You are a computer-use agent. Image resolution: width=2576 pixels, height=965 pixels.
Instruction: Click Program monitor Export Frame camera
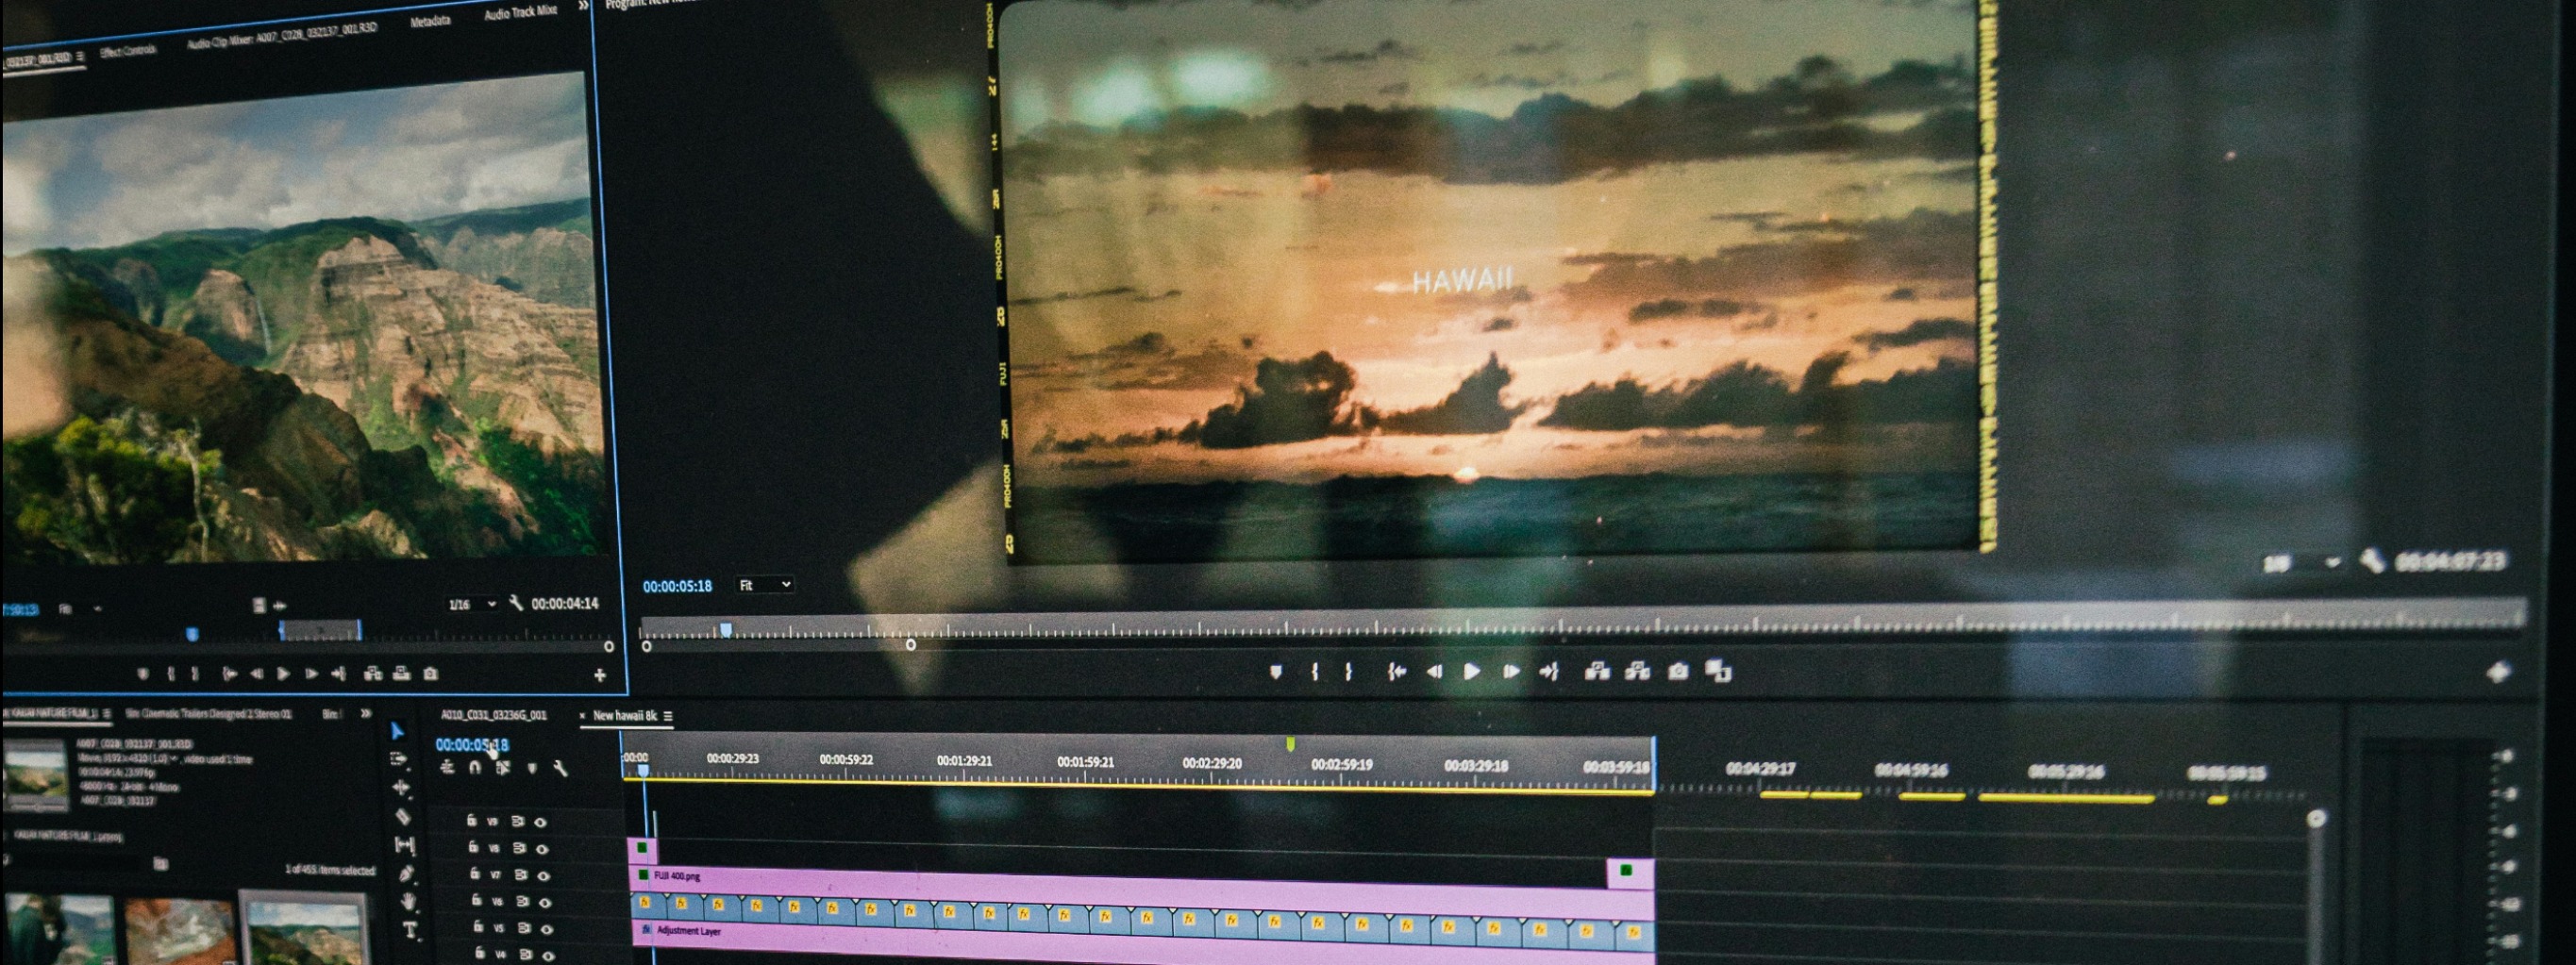[x=1678, y=671]
